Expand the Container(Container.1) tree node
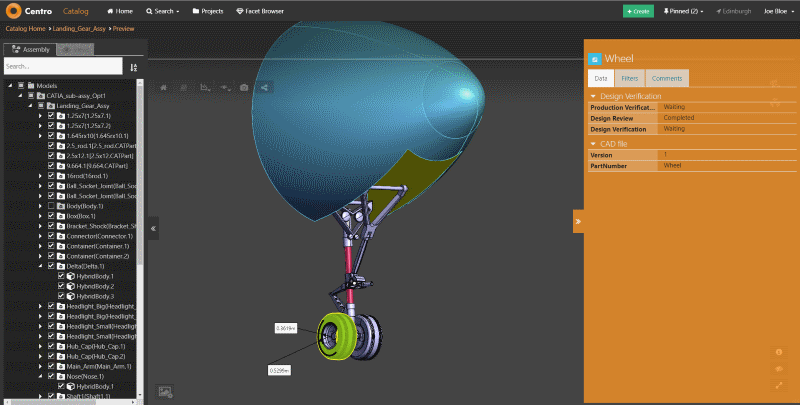Viewport: 800px width, 405px height. coord(40,246)
